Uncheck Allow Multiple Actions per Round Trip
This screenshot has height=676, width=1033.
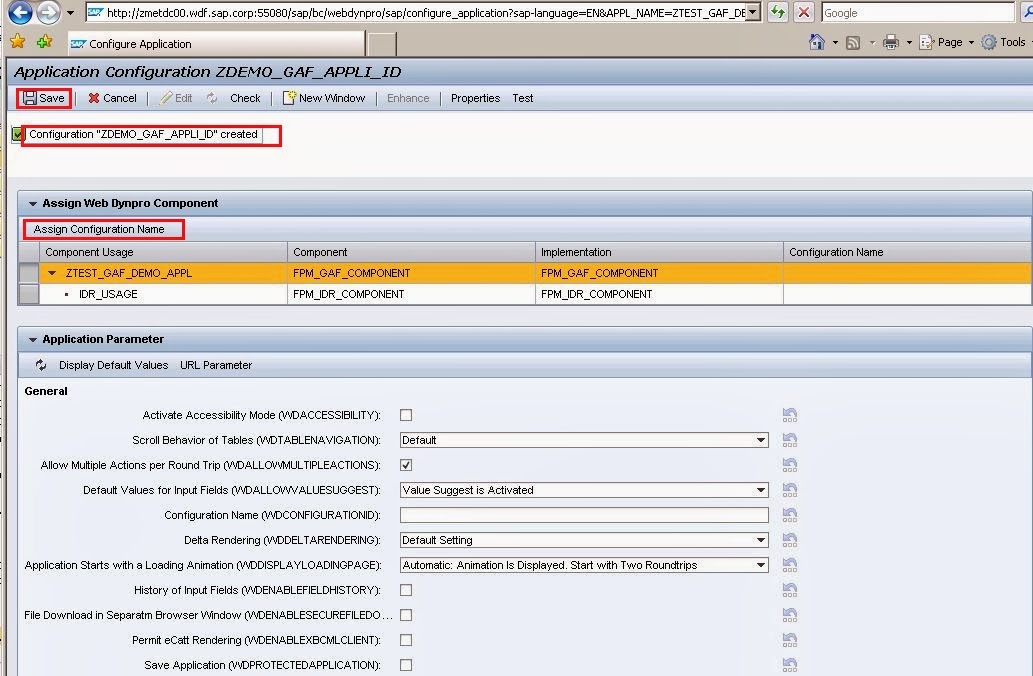[406, 465]
